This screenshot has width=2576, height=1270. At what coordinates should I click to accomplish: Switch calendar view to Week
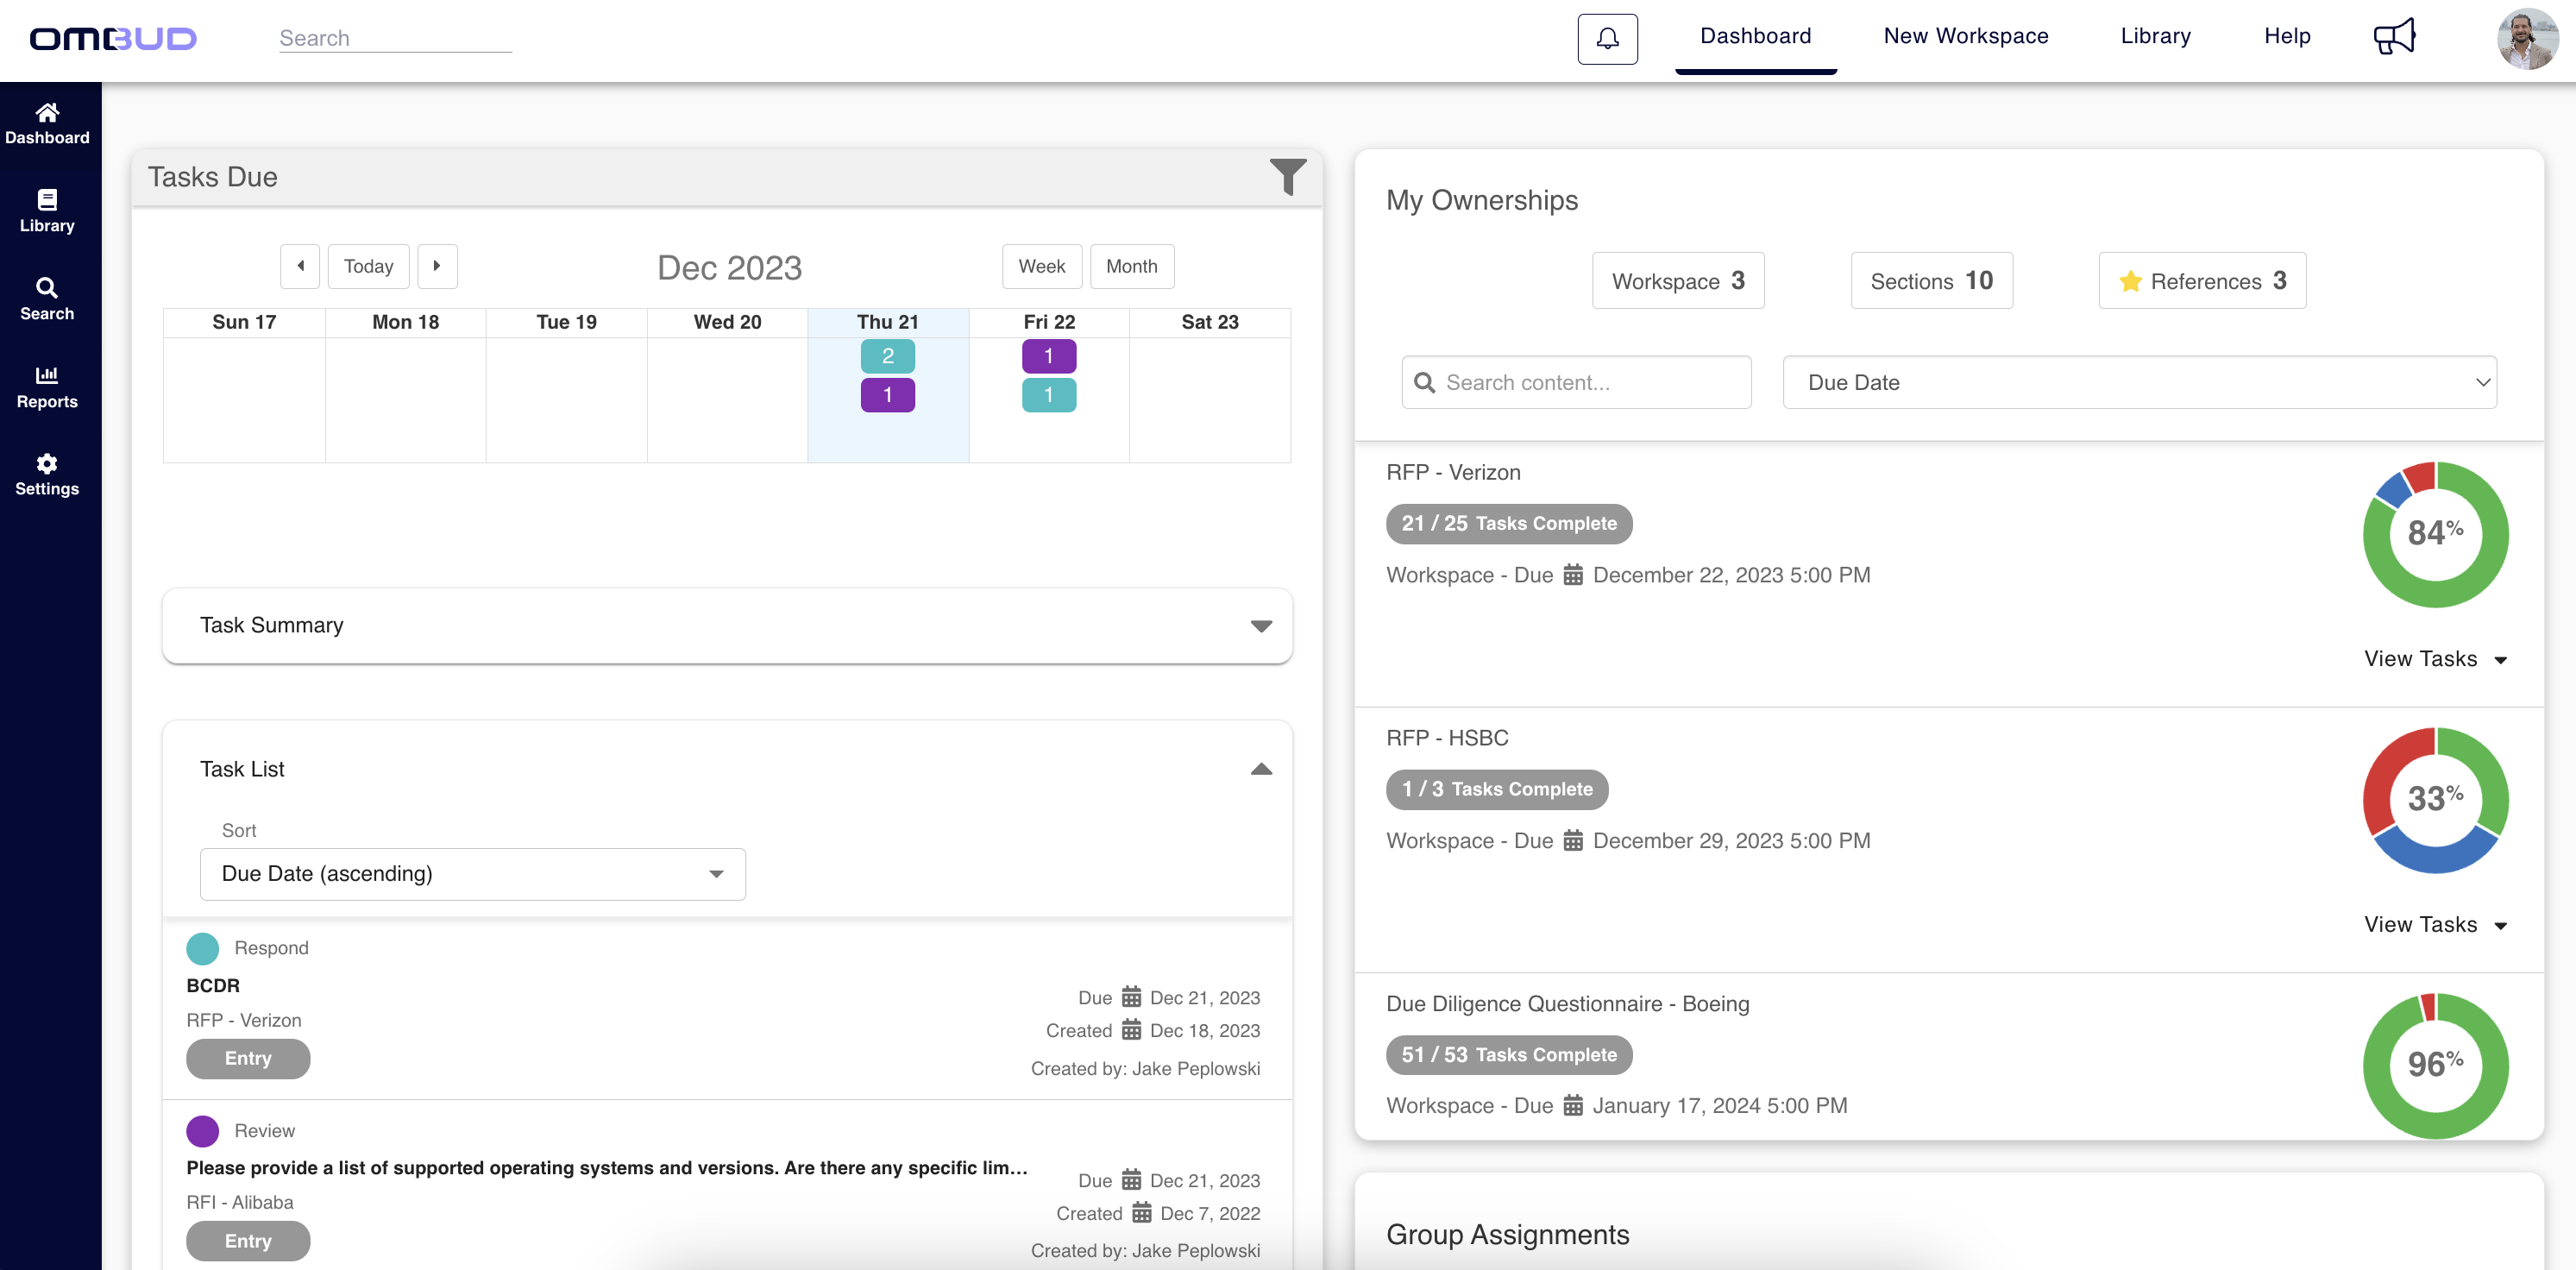[x=1042, y=266]
